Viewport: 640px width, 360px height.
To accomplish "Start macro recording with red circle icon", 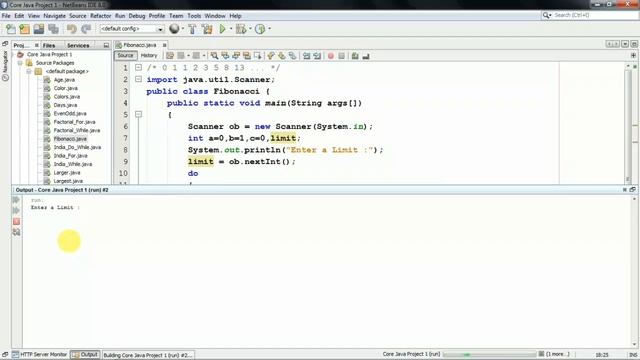I will pyautogui.click(x=331, y=56).
